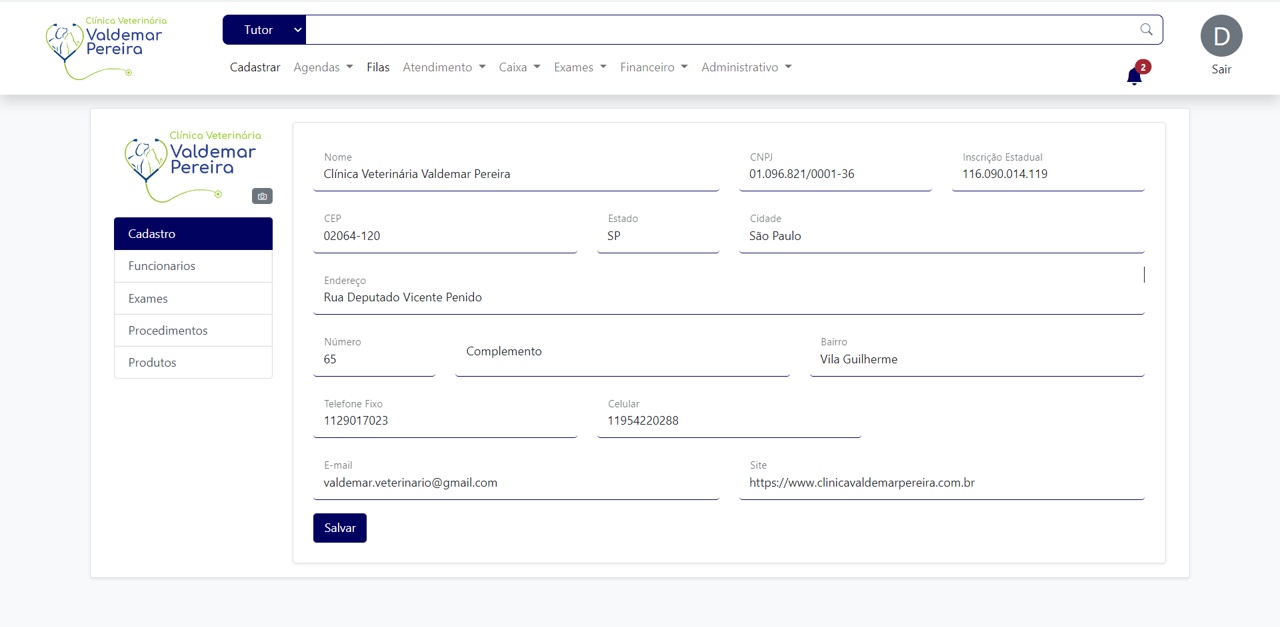Screen dimensions: 1280x627
Task: Open the Produtos sidebar tab
Action: (x=193, y=362)
